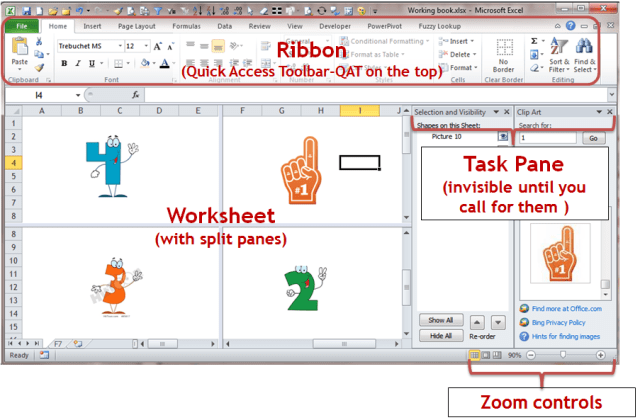Viewport: 640px width, 420px height.
Task: Click the No Border icon
Action: tap(504, 47)
